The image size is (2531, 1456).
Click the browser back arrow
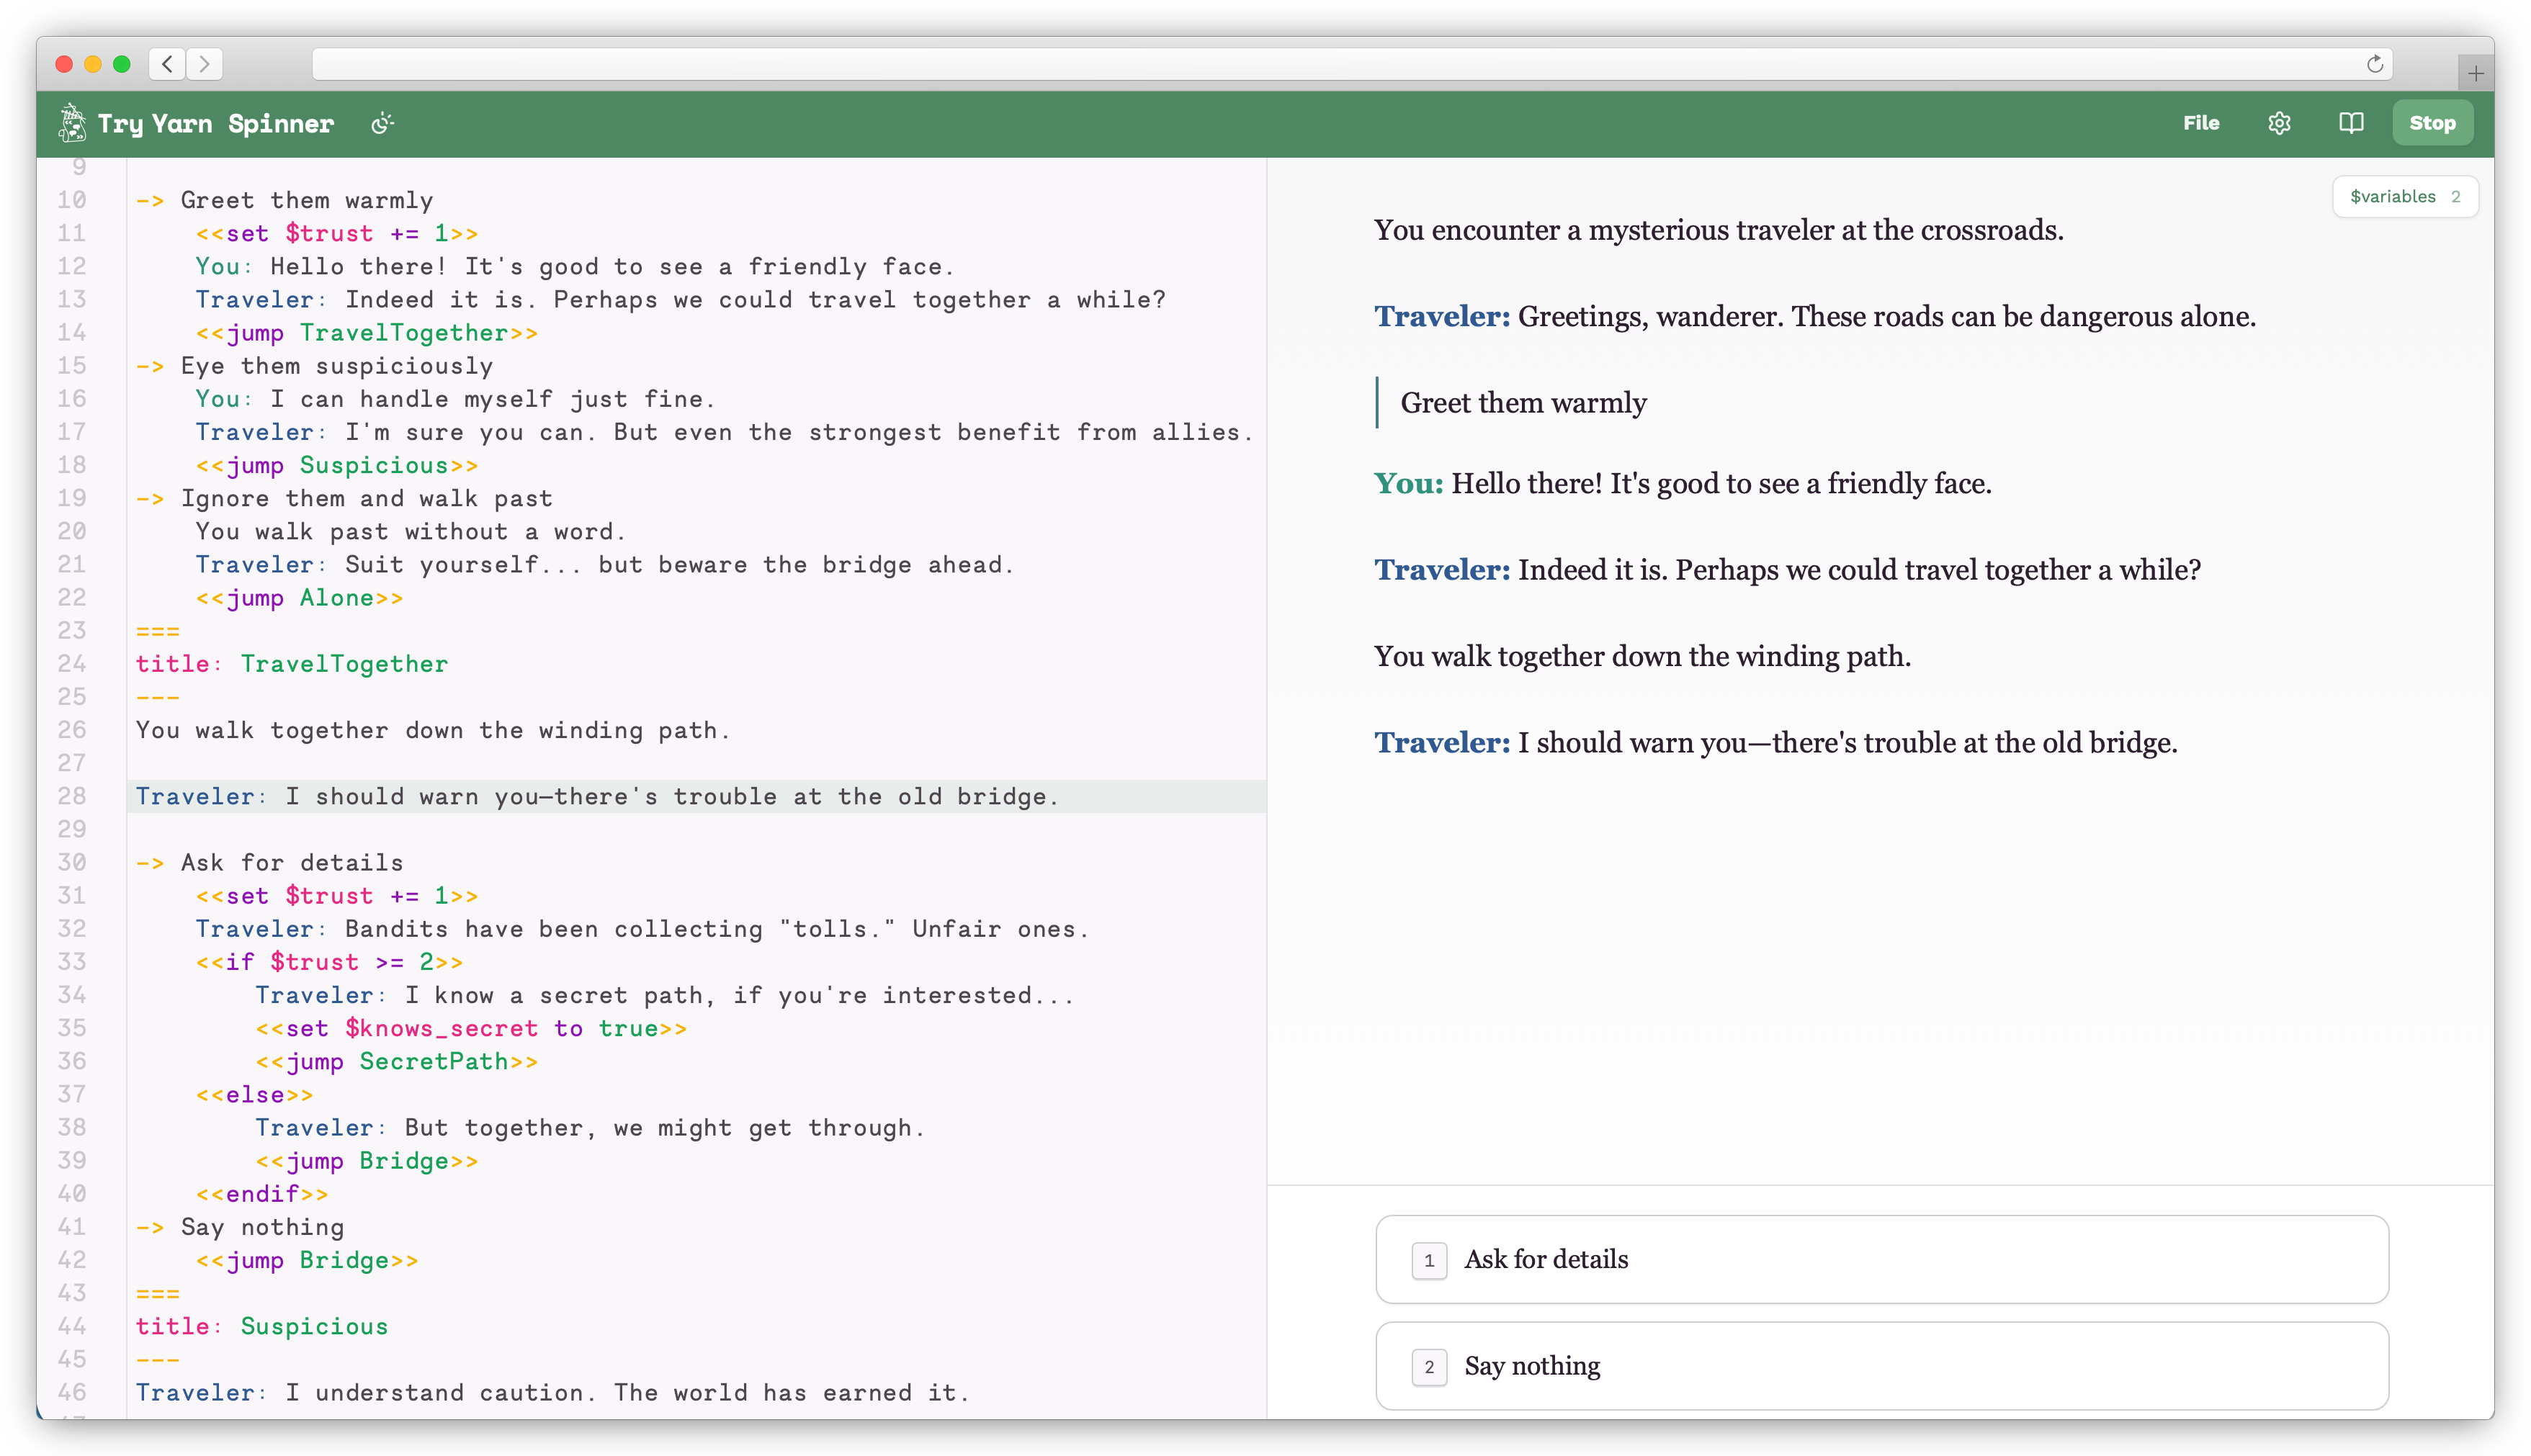point(168,64)
